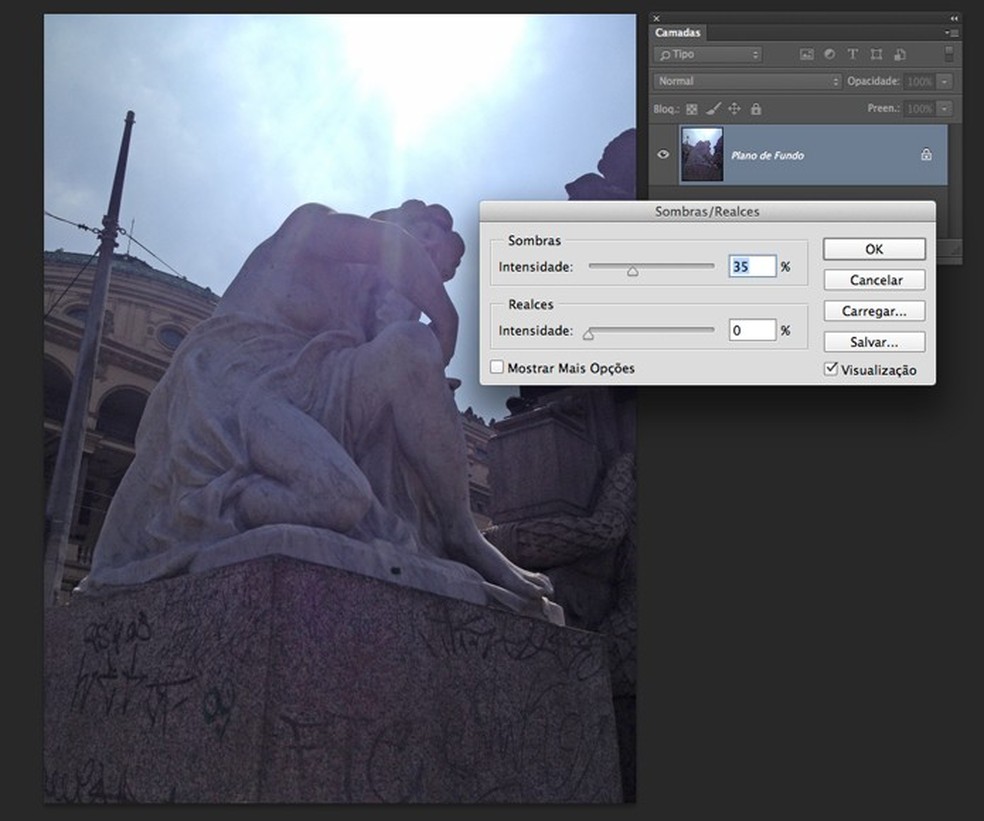
Task: Click the type layer filter icon
Action: [x=853, y=55]
